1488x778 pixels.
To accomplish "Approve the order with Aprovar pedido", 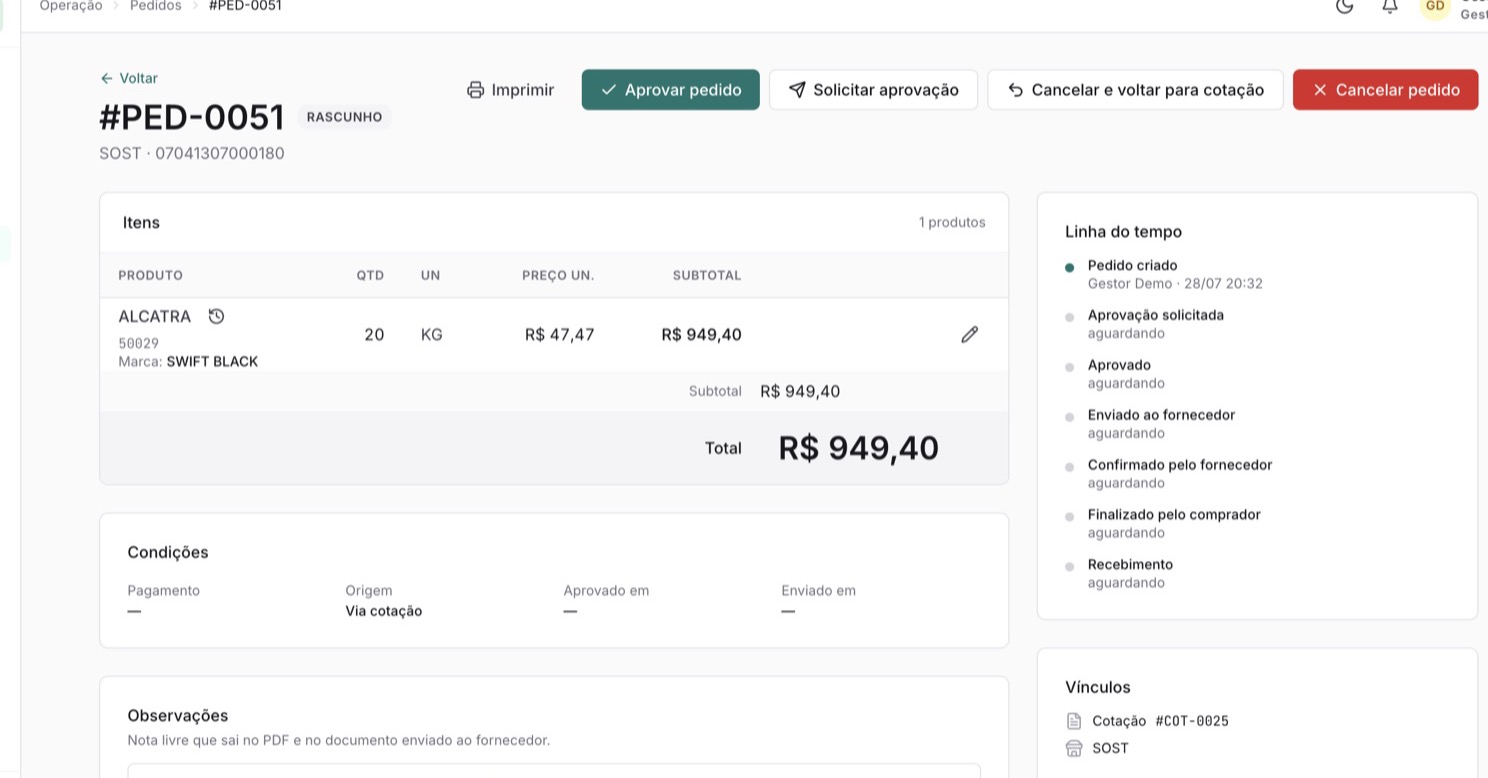I will 671,90.
